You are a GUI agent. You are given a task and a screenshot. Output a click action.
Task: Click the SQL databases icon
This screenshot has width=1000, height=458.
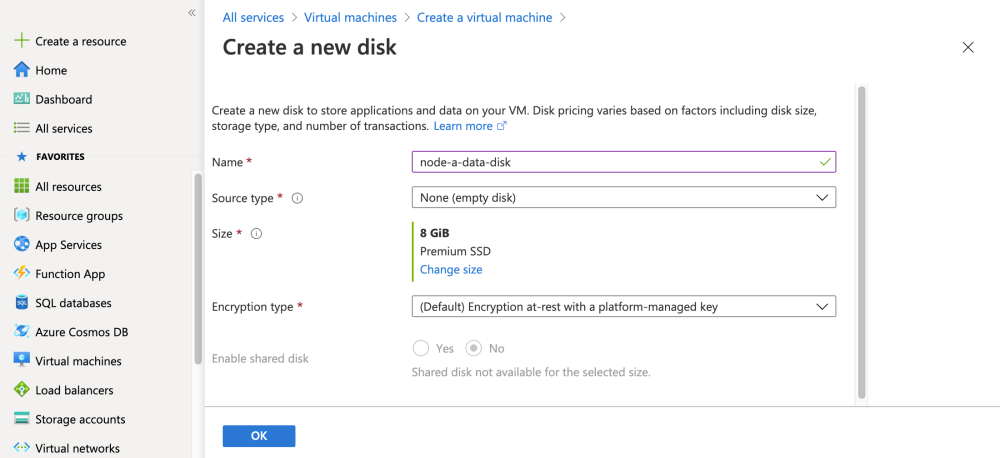coord(21,302)
